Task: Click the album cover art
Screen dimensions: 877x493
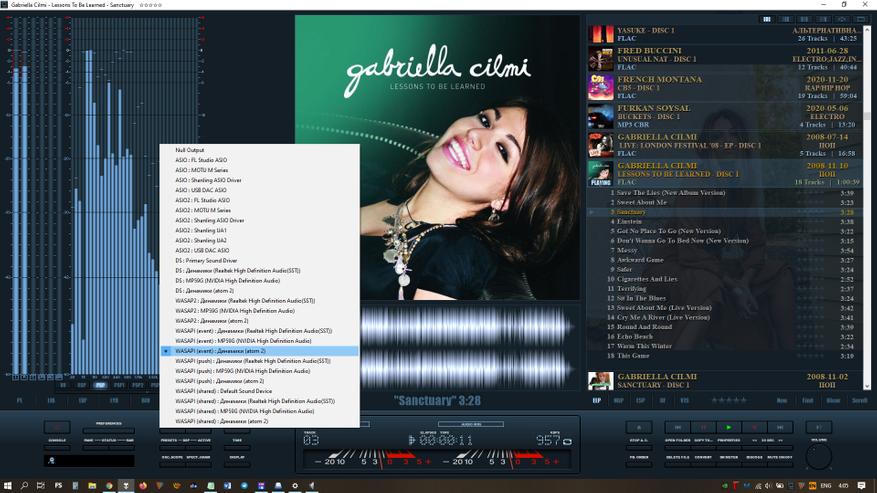Action: point(437,158)
